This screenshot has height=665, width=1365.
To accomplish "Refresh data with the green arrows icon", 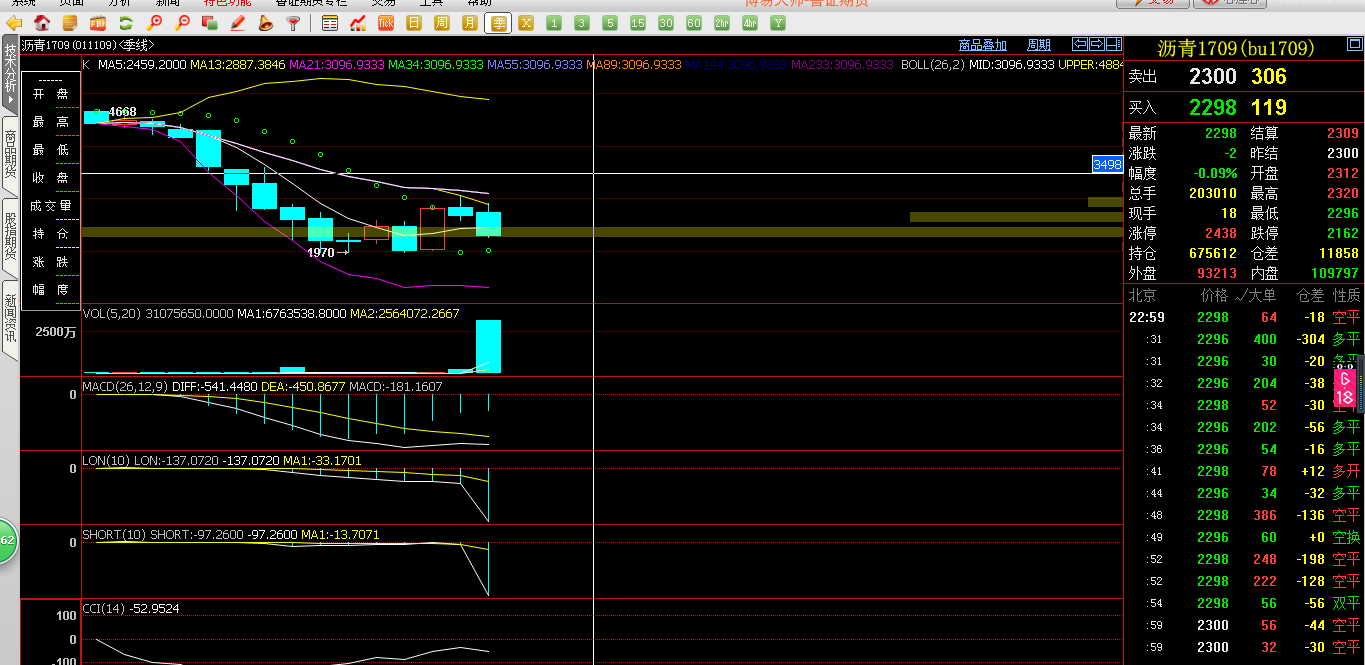I will (x=126, y=22).
